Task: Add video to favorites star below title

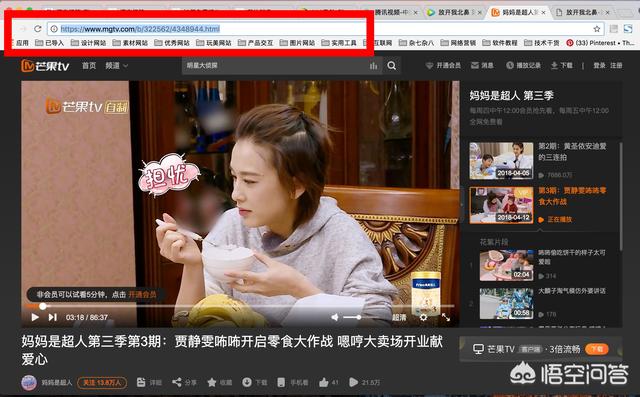Action: click(212, 382)
